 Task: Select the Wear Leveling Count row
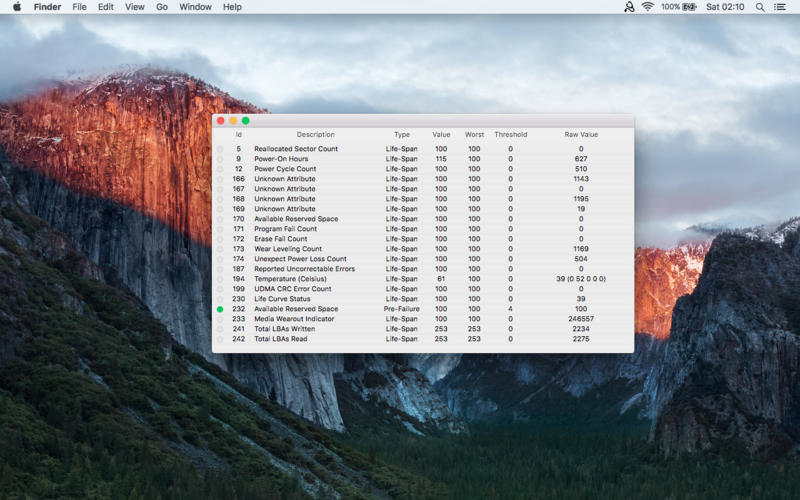(423, 249)
